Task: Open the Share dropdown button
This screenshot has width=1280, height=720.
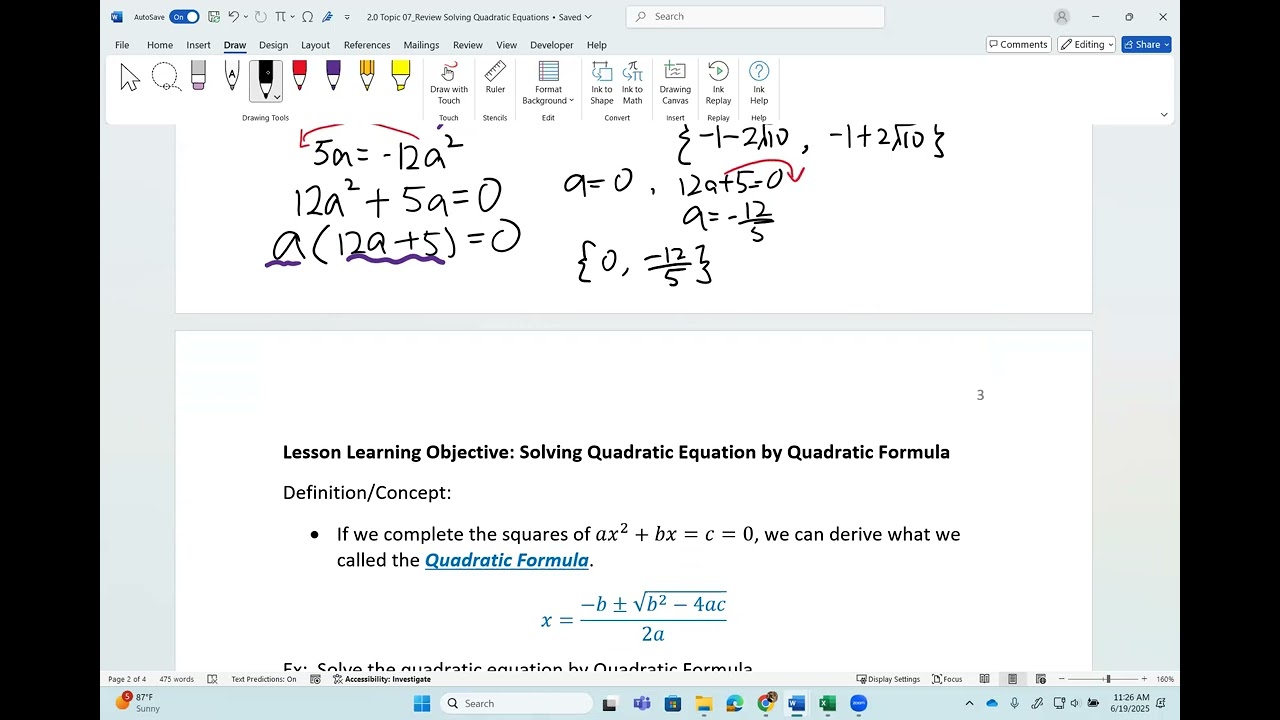Action: coord(1146,44)
